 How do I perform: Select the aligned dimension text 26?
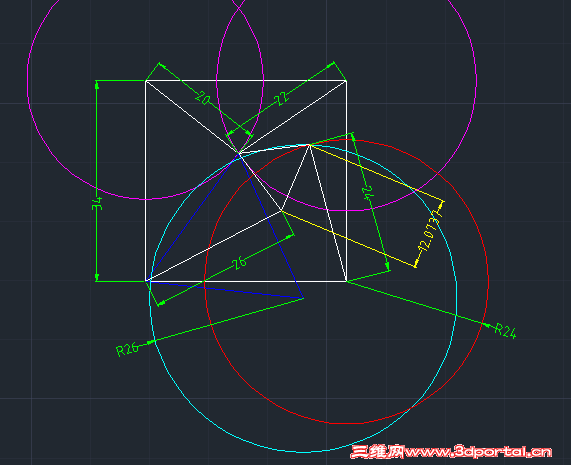[x=239, y=263]
